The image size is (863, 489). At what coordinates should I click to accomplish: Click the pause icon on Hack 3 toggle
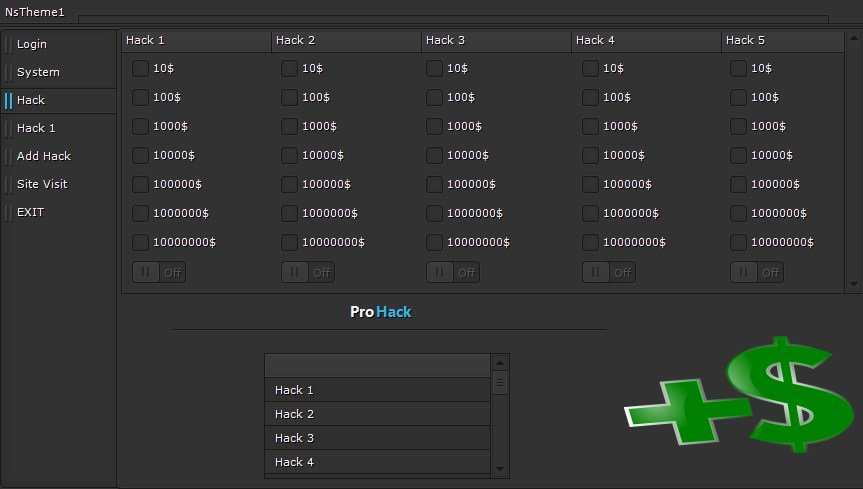(439, 272)
